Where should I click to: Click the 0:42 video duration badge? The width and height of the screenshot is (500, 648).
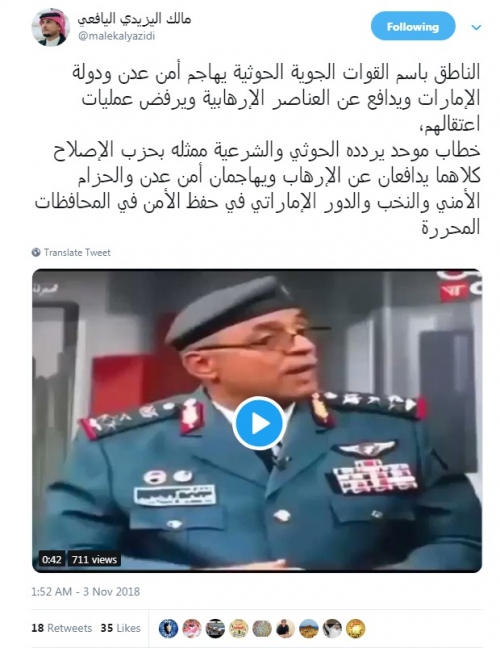click(52, 560)
